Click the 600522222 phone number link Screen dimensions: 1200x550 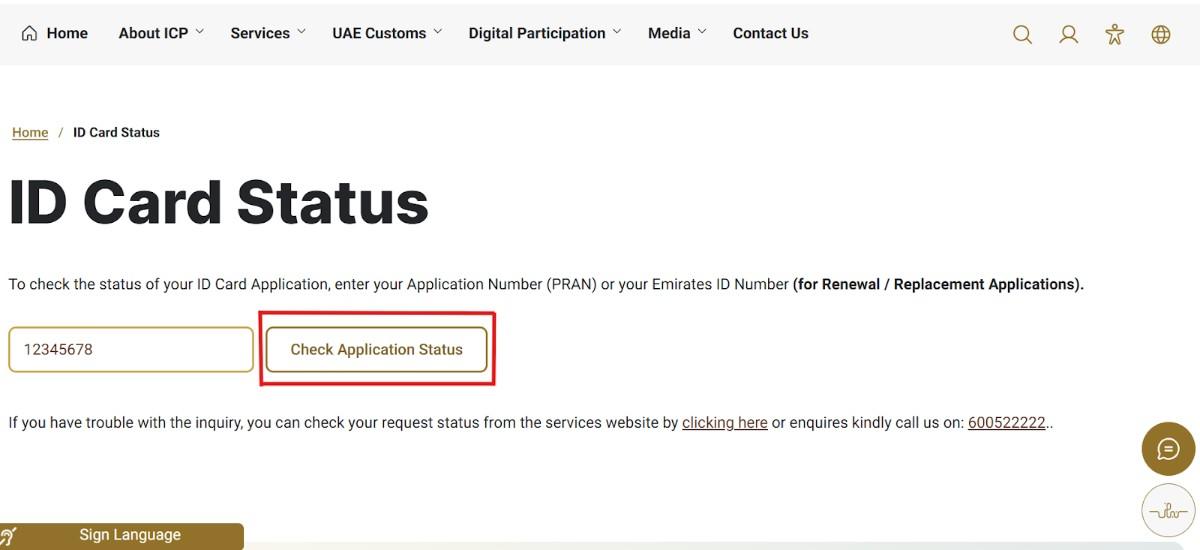pos(1007,422)
